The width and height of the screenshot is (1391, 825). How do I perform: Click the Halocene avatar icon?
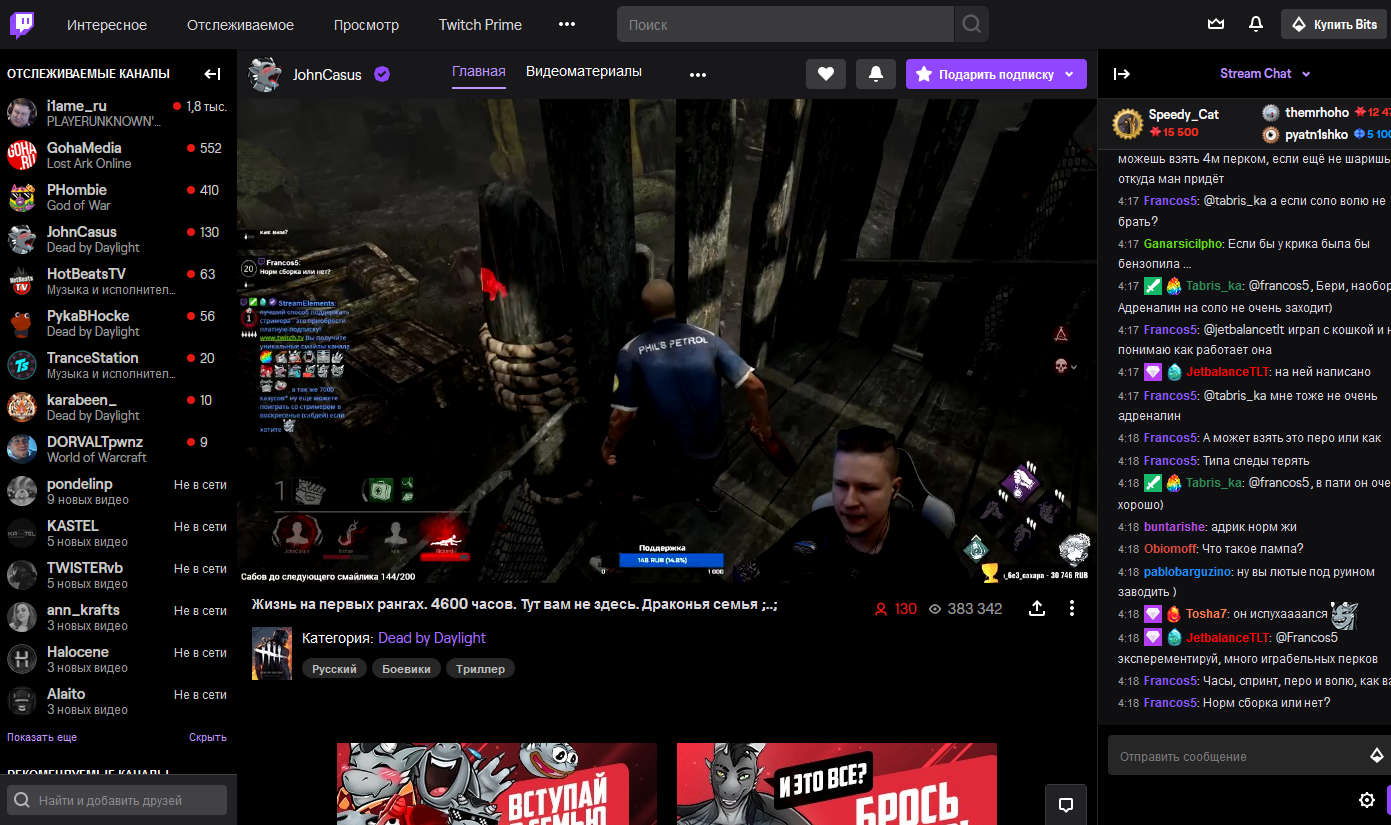[x=22, y=659]
